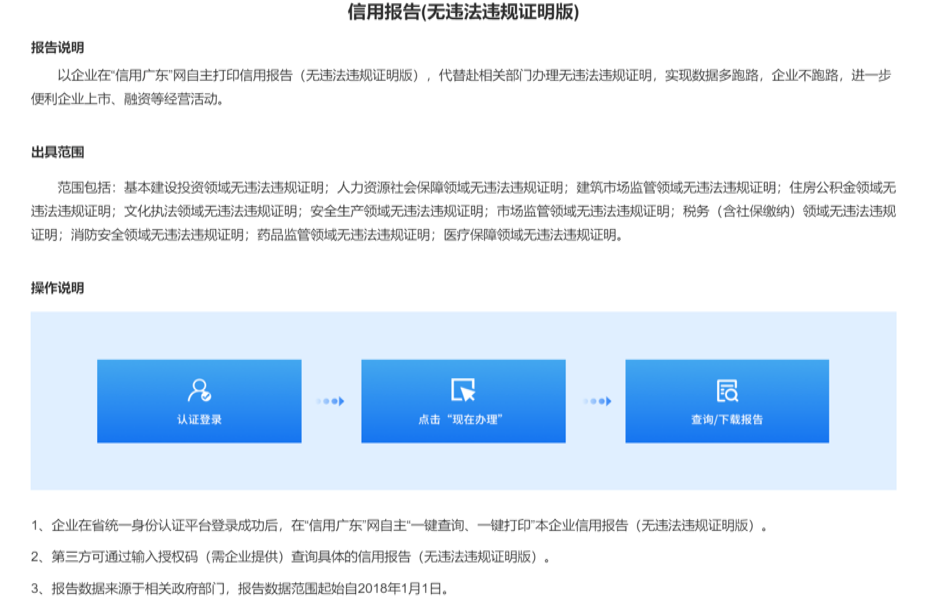Click note 2 about 第三方输入授权码

291,557
